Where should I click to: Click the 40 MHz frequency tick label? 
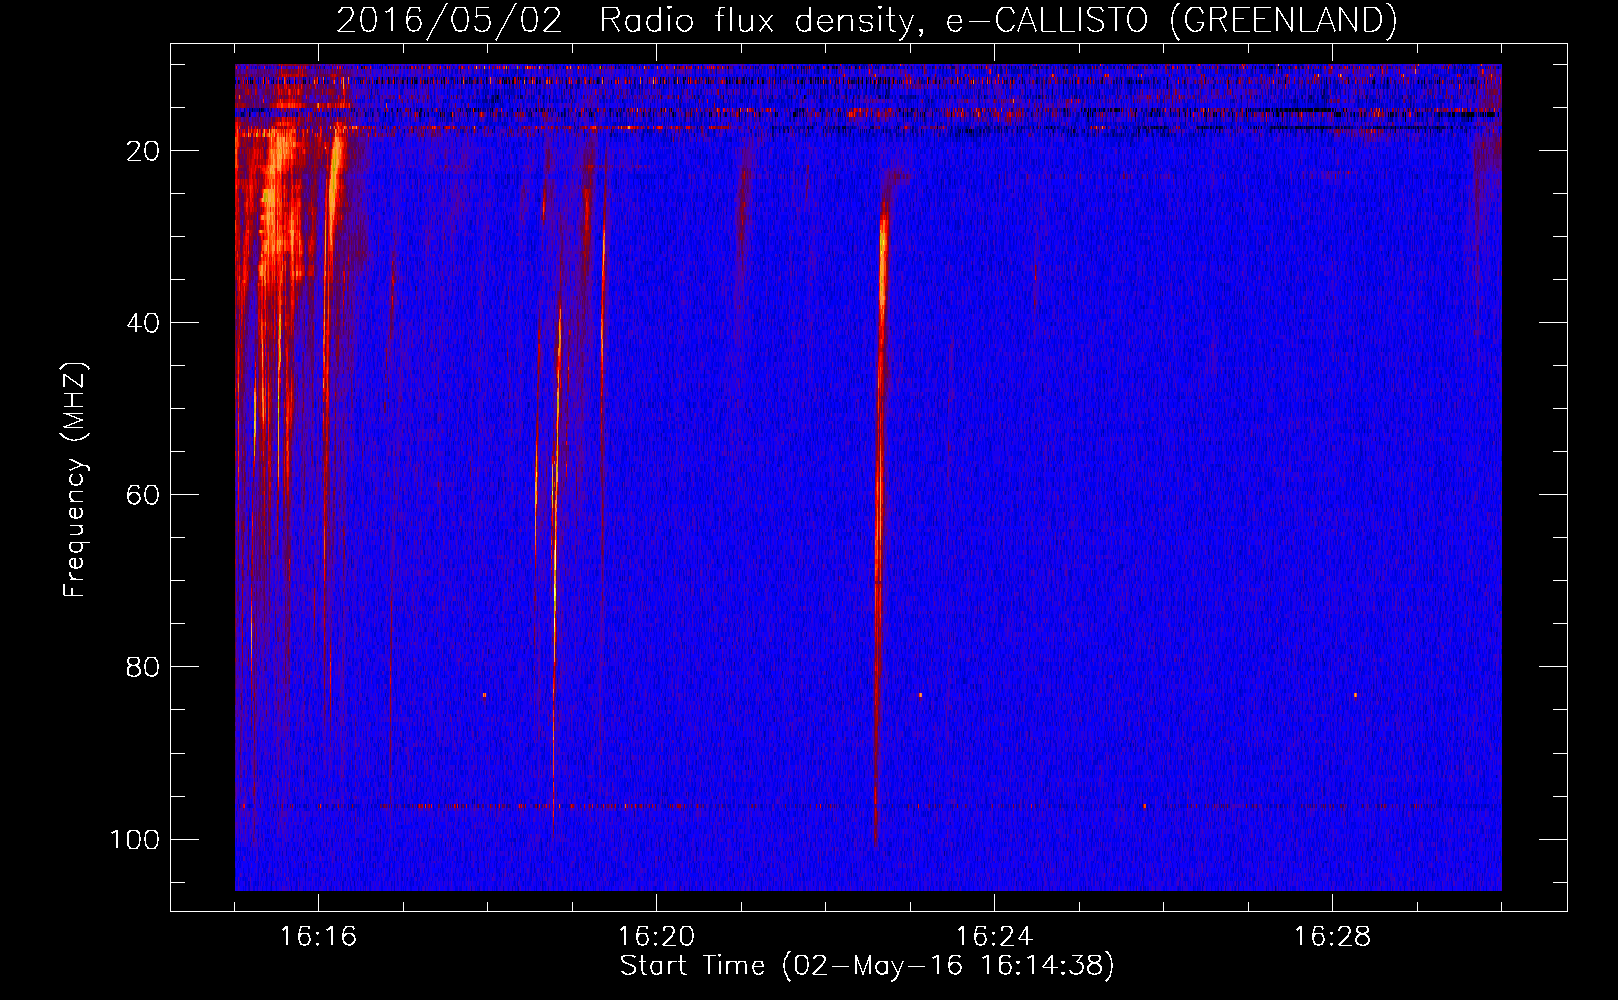point(143,323)
